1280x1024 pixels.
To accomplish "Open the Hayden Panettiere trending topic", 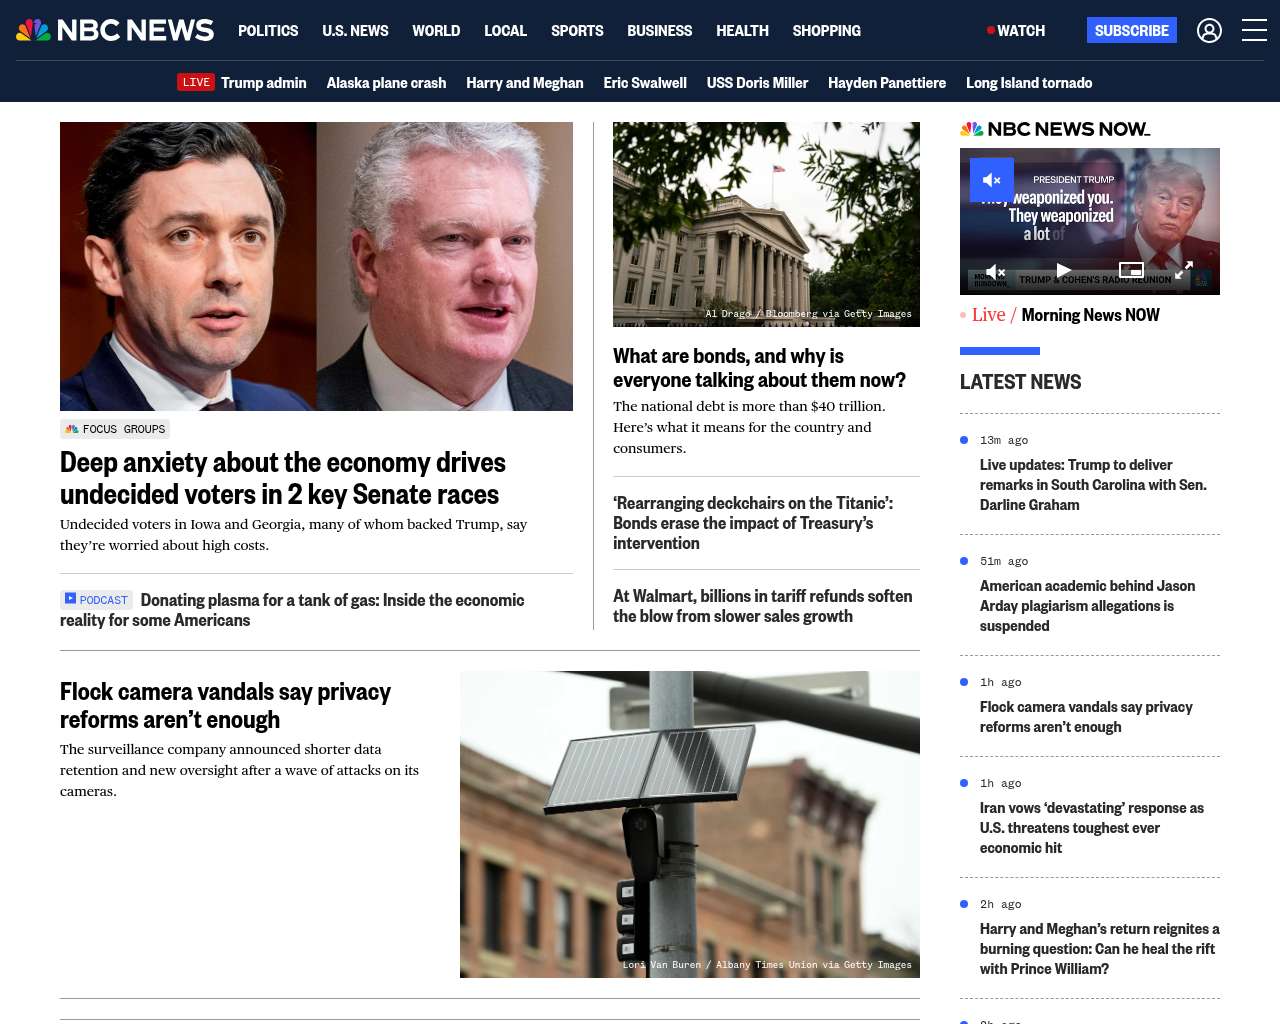I will [887, 83].
